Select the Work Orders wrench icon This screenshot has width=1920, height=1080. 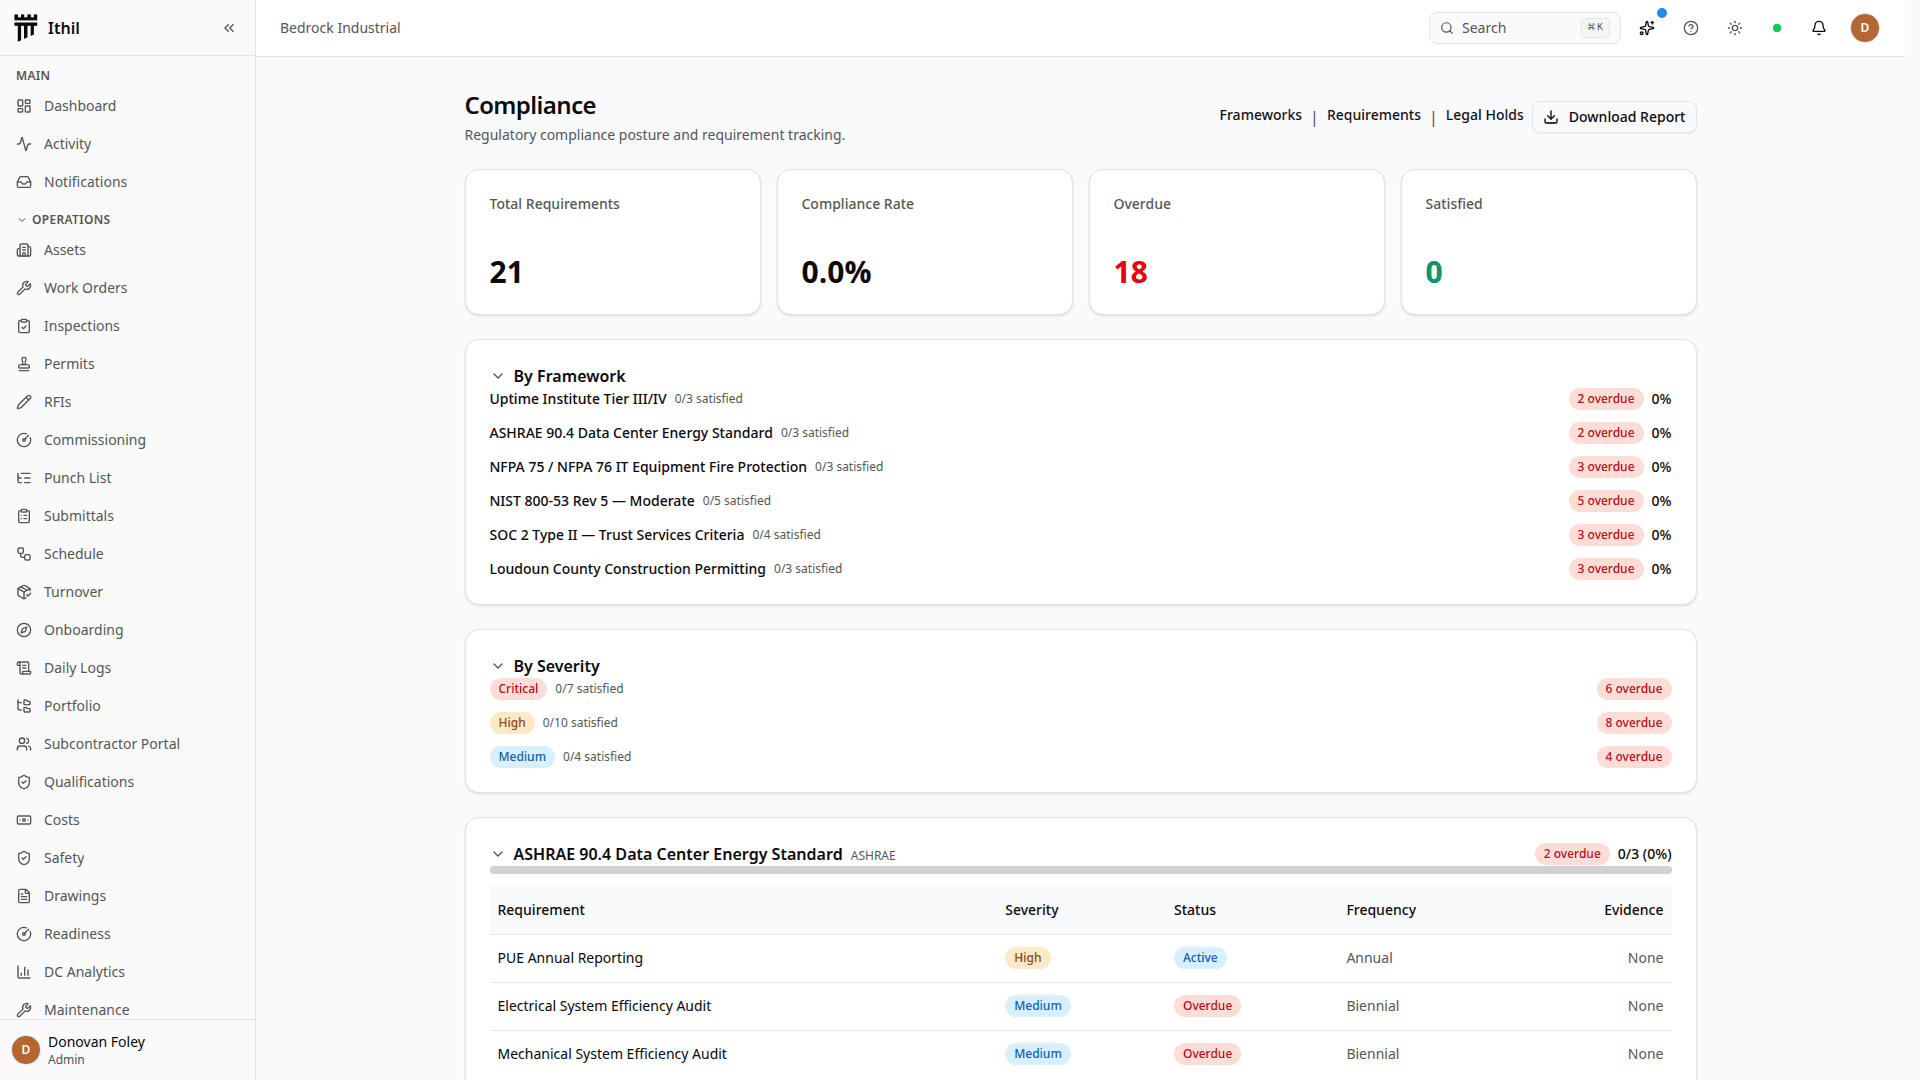(x=24, y=288)
